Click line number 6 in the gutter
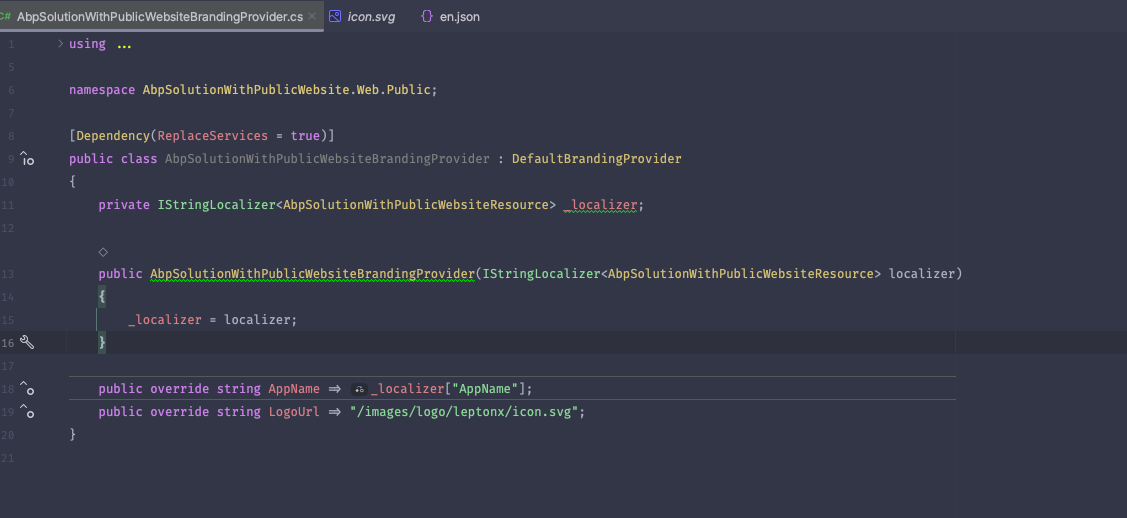 click(x=11, y=90)
